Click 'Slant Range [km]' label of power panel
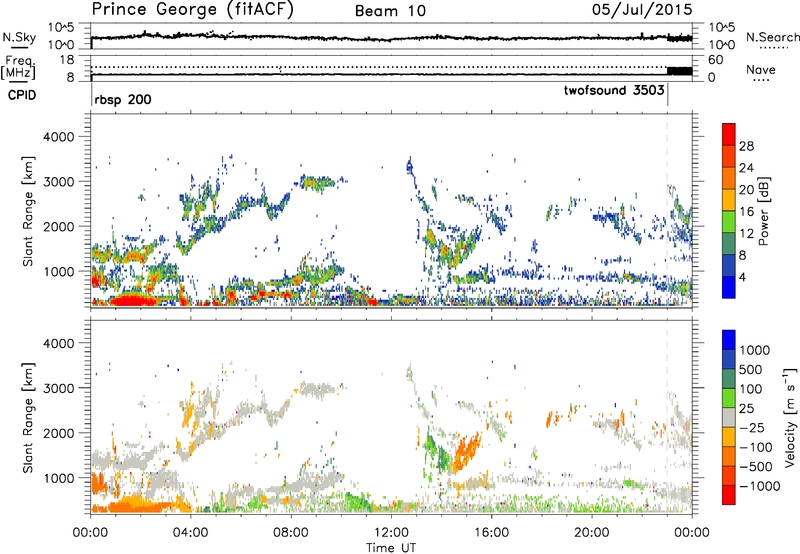This screenshot has width=800, height=554. pyautogui.click(x=28, y=211)
